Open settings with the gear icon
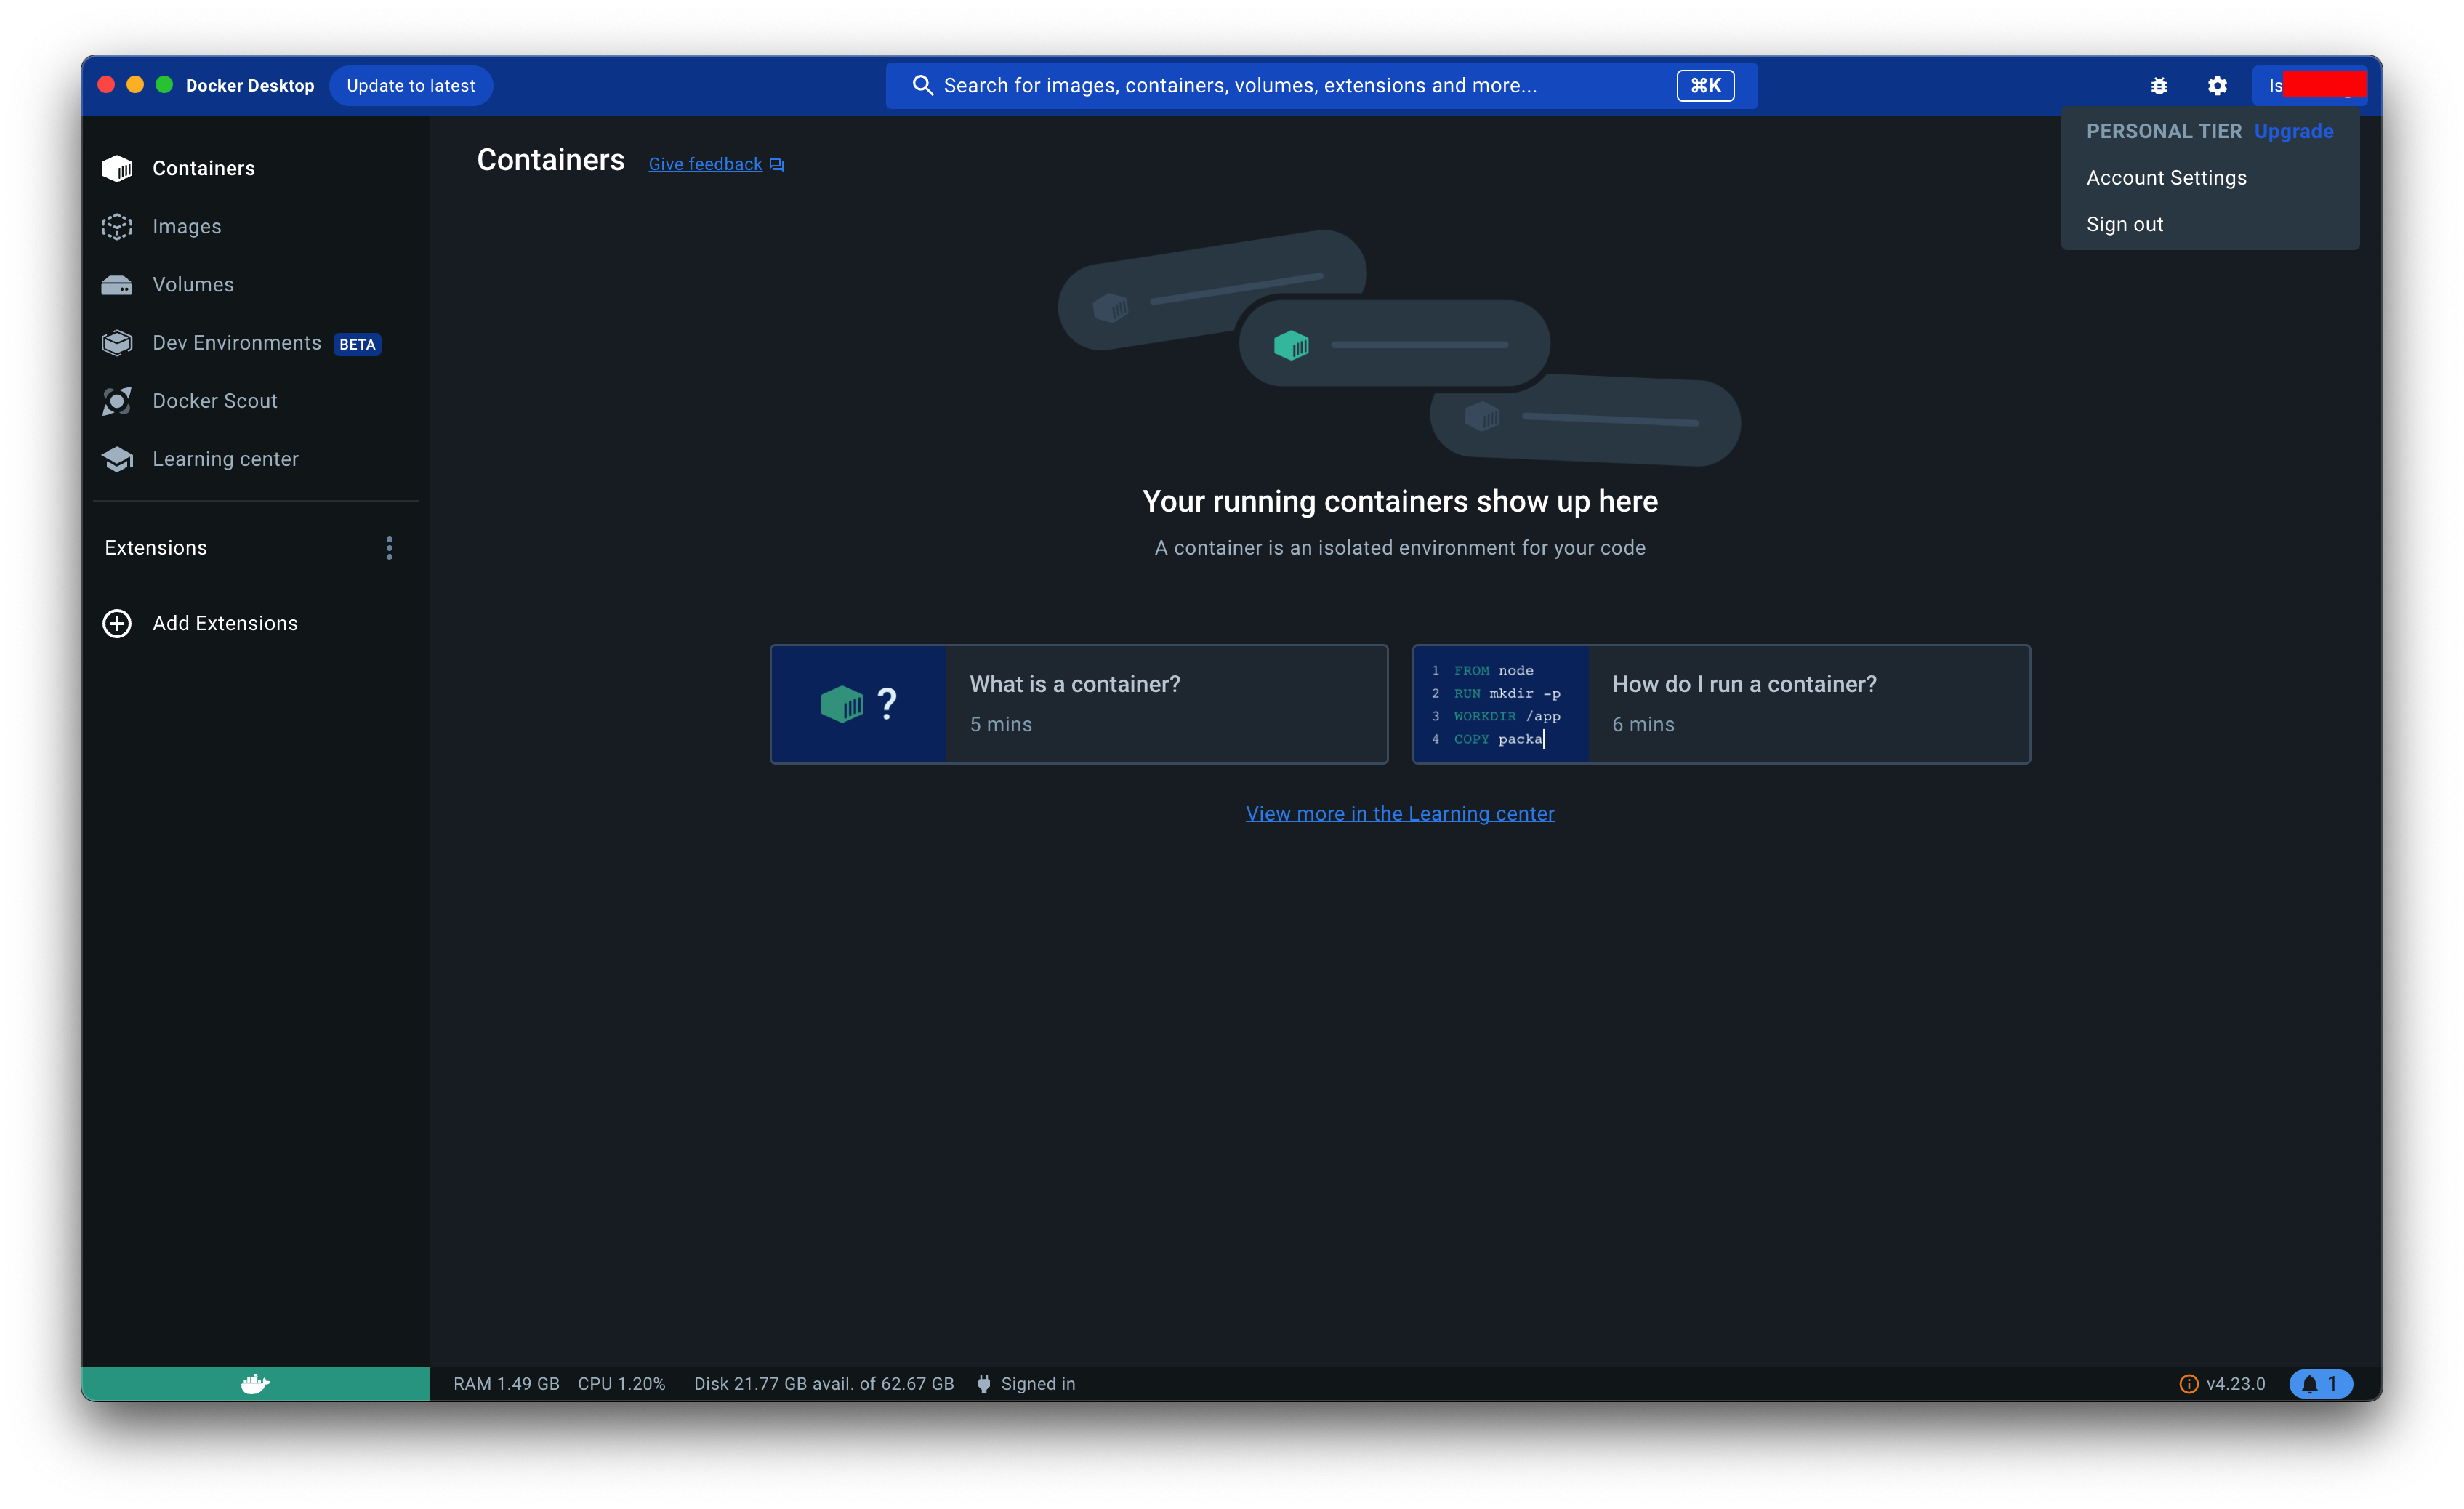Screen dimensions: 2464x1509 [x=2217, y=86]
